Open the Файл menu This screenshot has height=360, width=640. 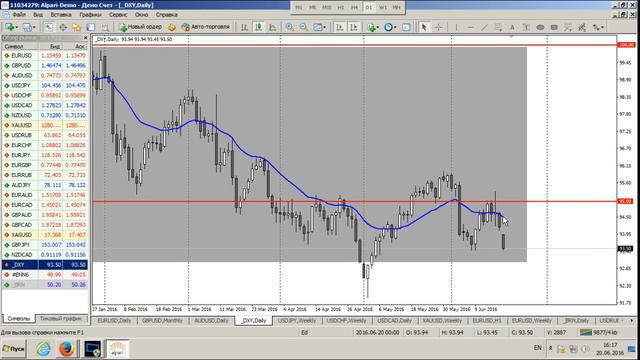(19, 15)
